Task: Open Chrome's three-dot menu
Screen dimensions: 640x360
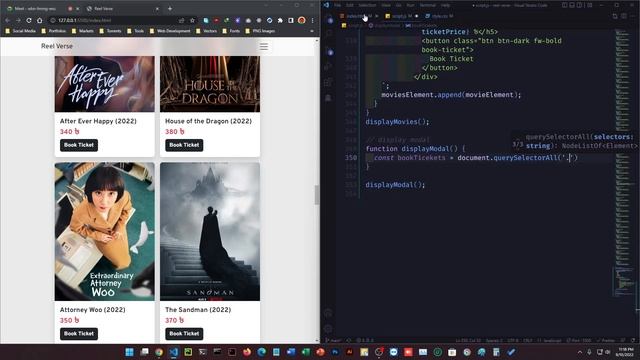Action: point(313,20)
